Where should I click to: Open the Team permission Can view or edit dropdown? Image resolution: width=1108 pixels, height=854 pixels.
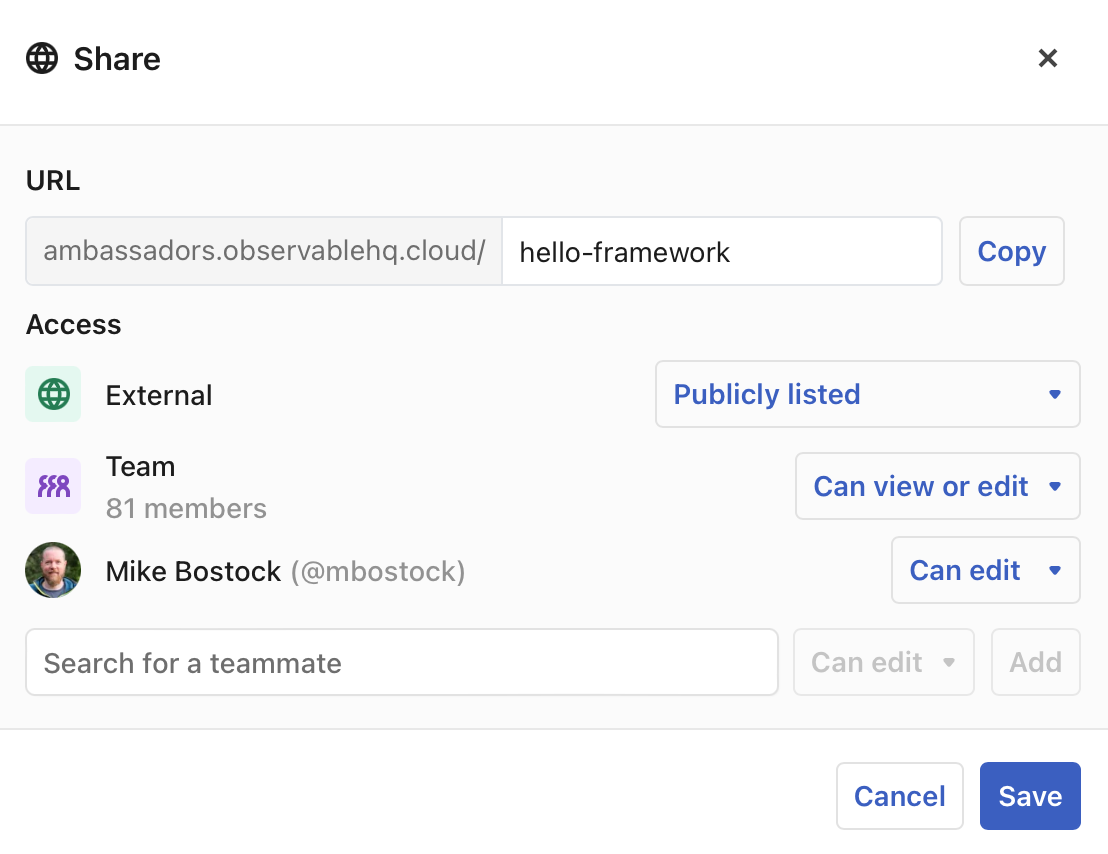(x=937, y=486)
